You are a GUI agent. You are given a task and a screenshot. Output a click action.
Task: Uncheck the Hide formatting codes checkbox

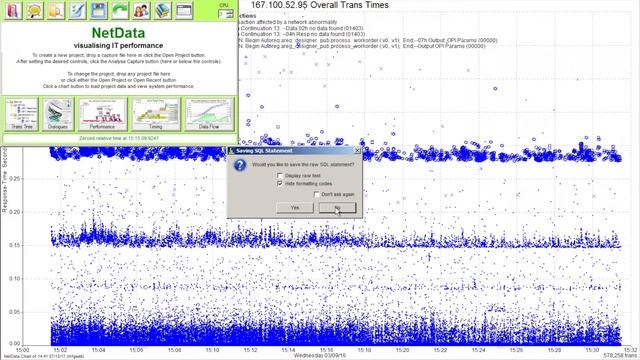point(280,184)
